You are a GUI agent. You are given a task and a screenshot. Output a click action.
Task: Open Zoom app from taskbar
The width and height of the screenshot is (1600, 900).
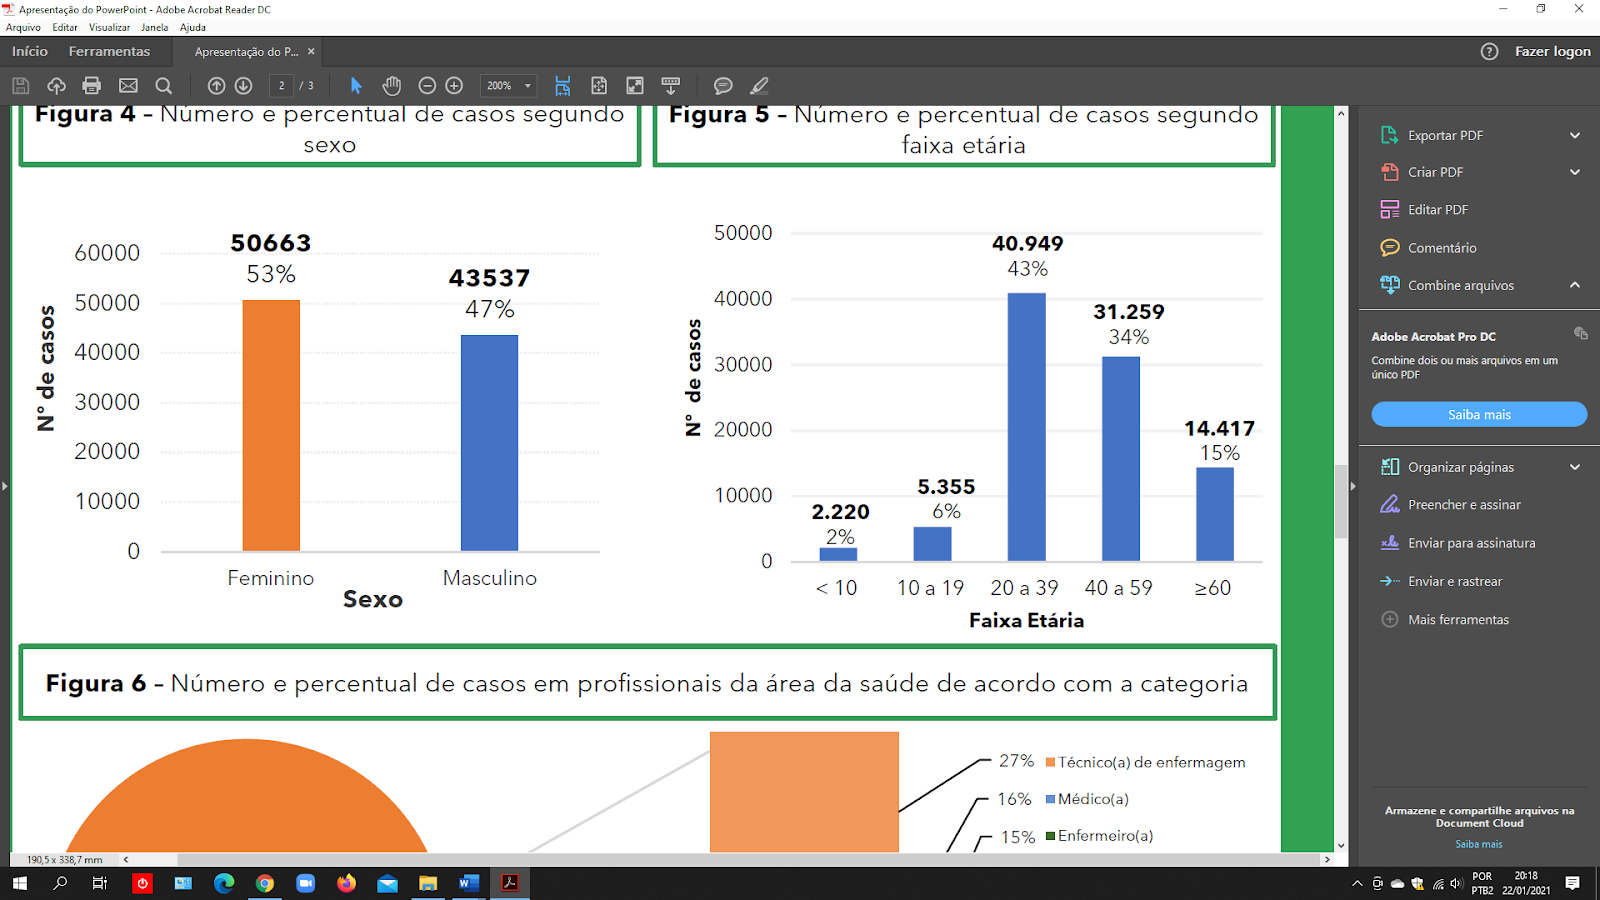pos(305,883)
